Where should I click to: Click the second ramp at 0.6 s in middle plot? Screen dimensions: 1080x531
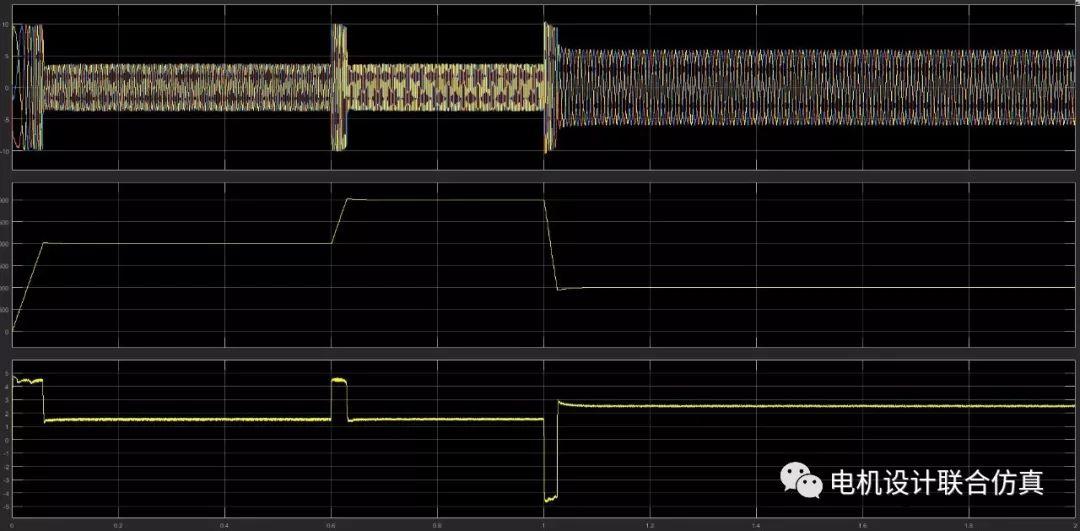[338, 221]
